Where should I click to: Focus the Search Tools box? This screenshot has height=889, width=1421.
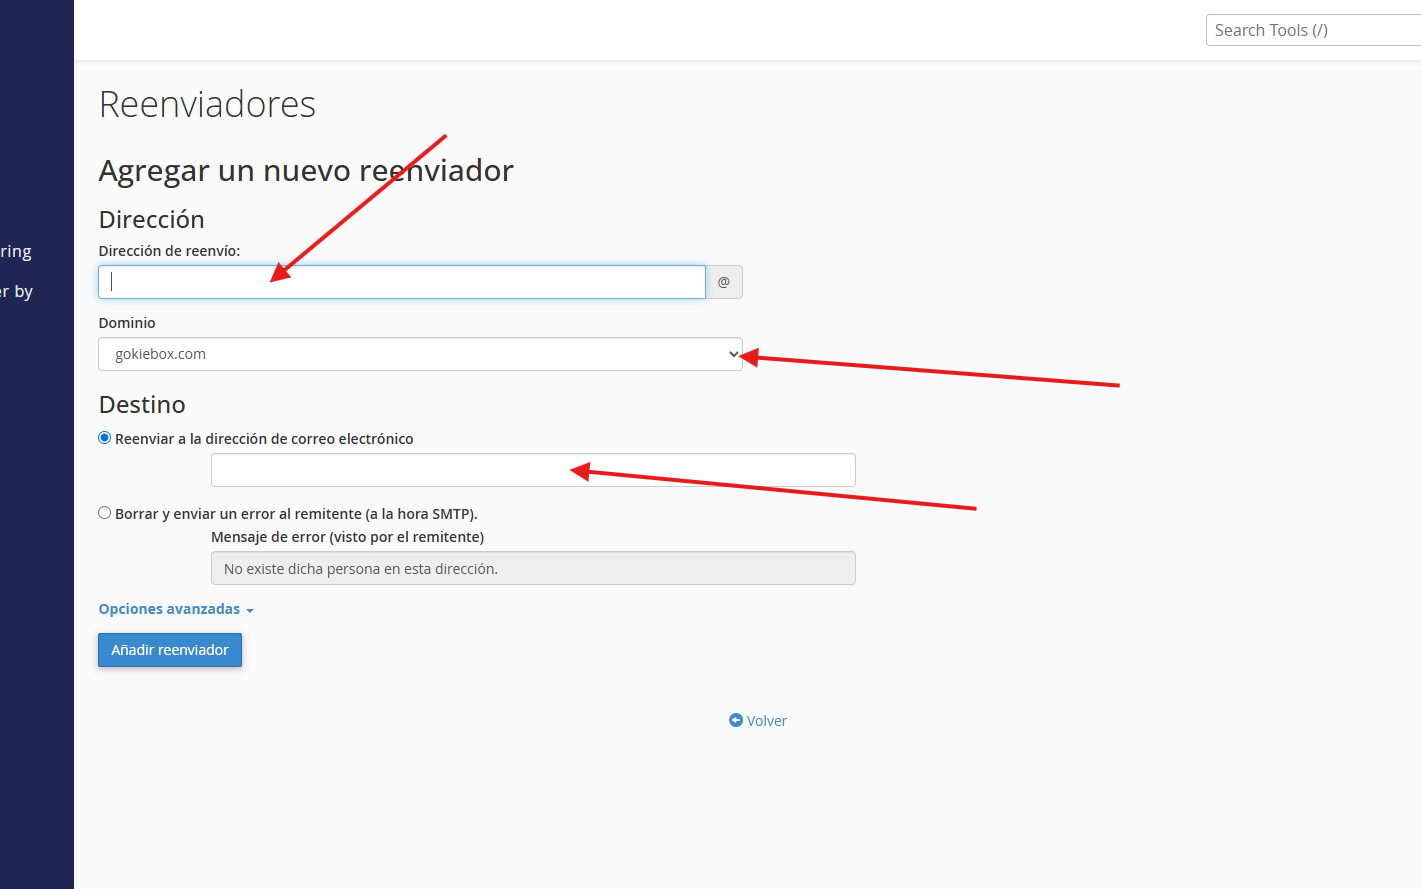[1310, 30]
